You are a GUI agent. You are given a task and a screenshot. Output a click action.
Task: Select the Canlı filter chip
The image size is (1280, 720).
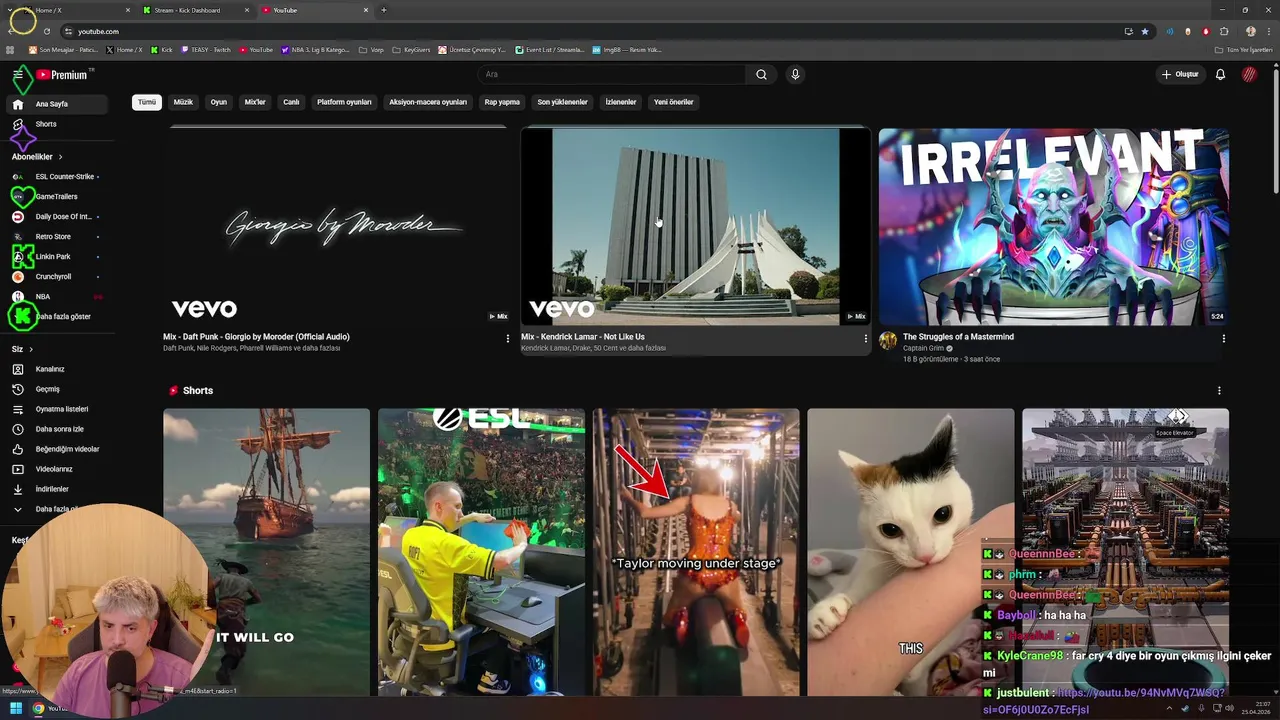point(291,102)
